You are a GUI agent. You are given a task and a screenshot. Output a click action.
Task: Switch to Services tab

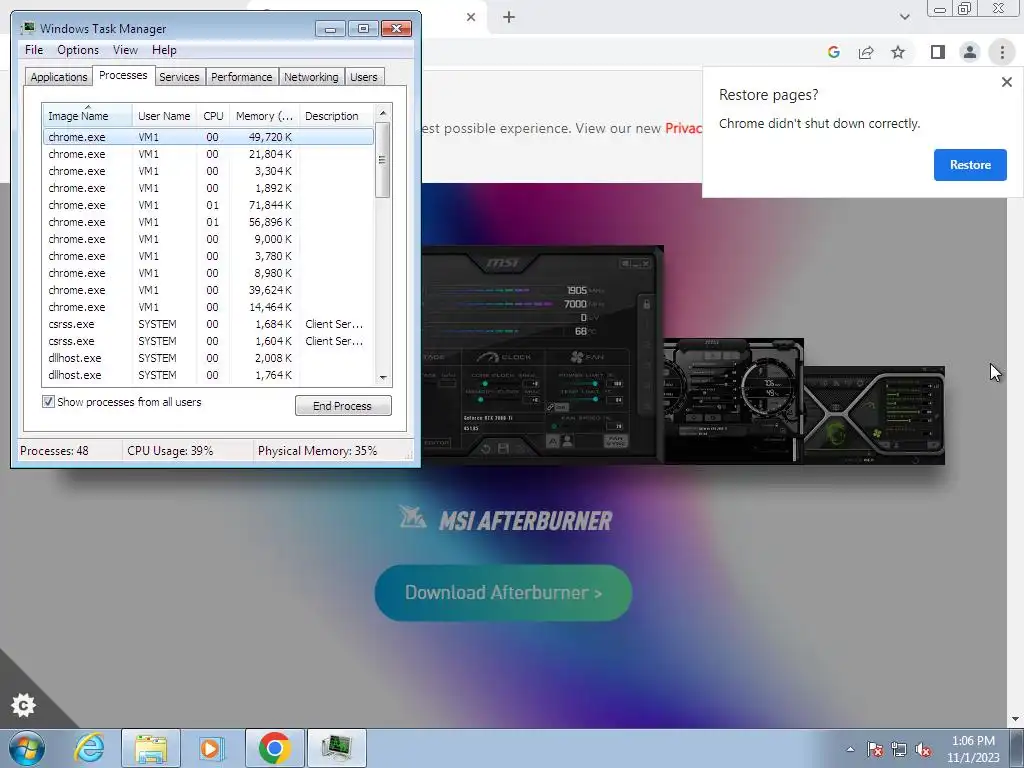pyautogui.click(x=179, y=77)
